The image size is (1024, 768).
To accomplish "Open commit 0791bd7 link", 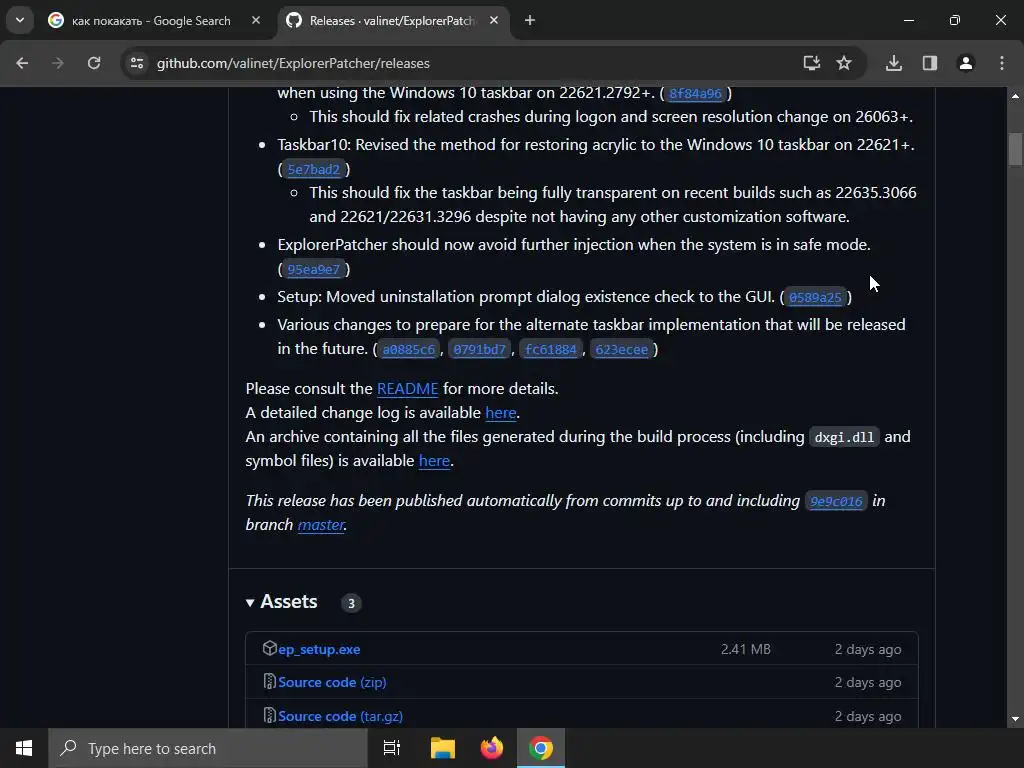I will tap(479, 350).
